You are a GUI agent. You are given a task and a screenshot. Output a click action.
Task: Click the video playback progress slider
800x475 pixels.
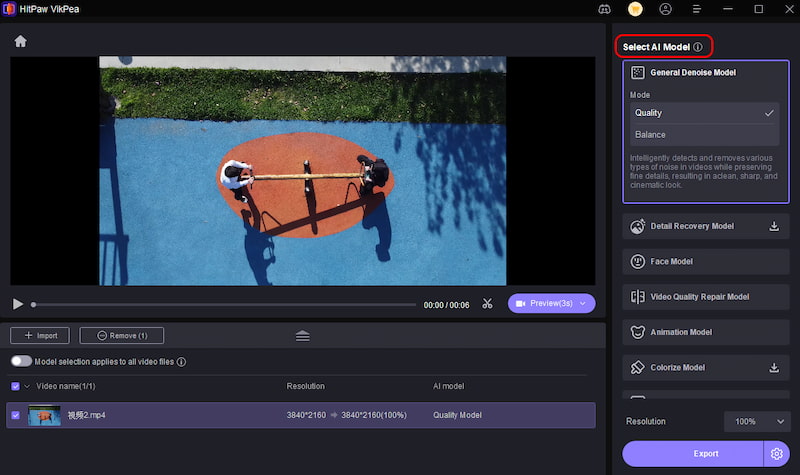(223, 305)
